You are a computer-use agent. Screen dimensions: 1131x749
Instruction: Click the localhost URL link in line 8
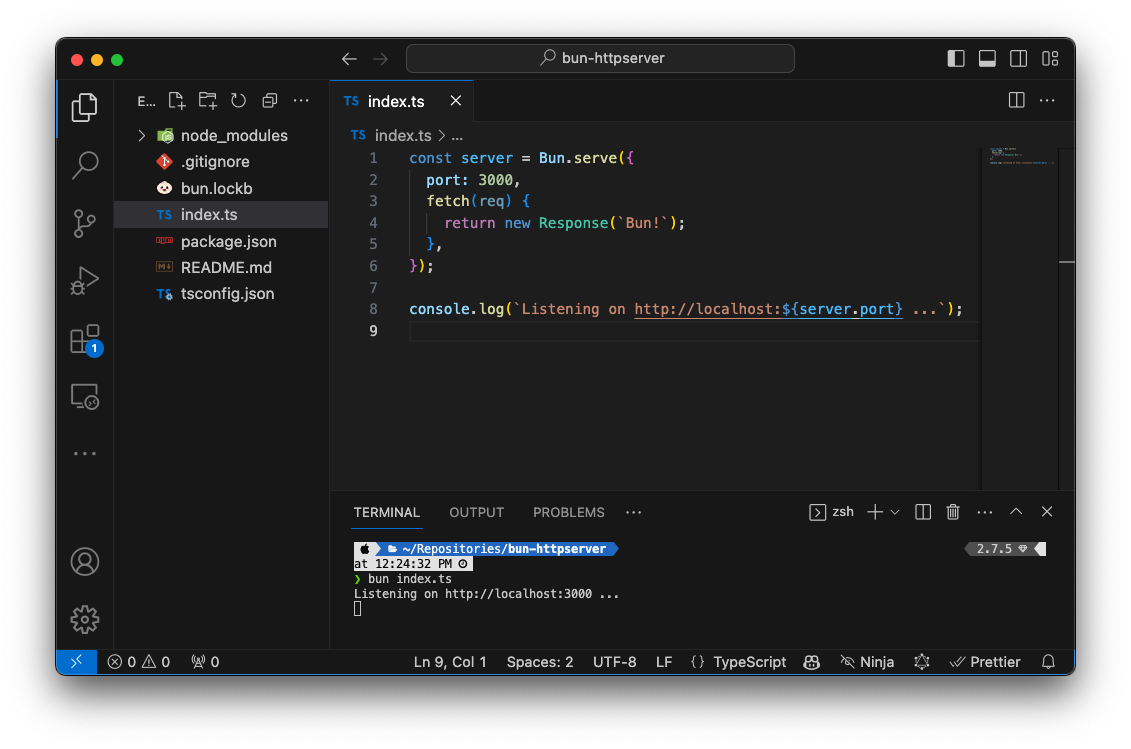click(768, 309)
